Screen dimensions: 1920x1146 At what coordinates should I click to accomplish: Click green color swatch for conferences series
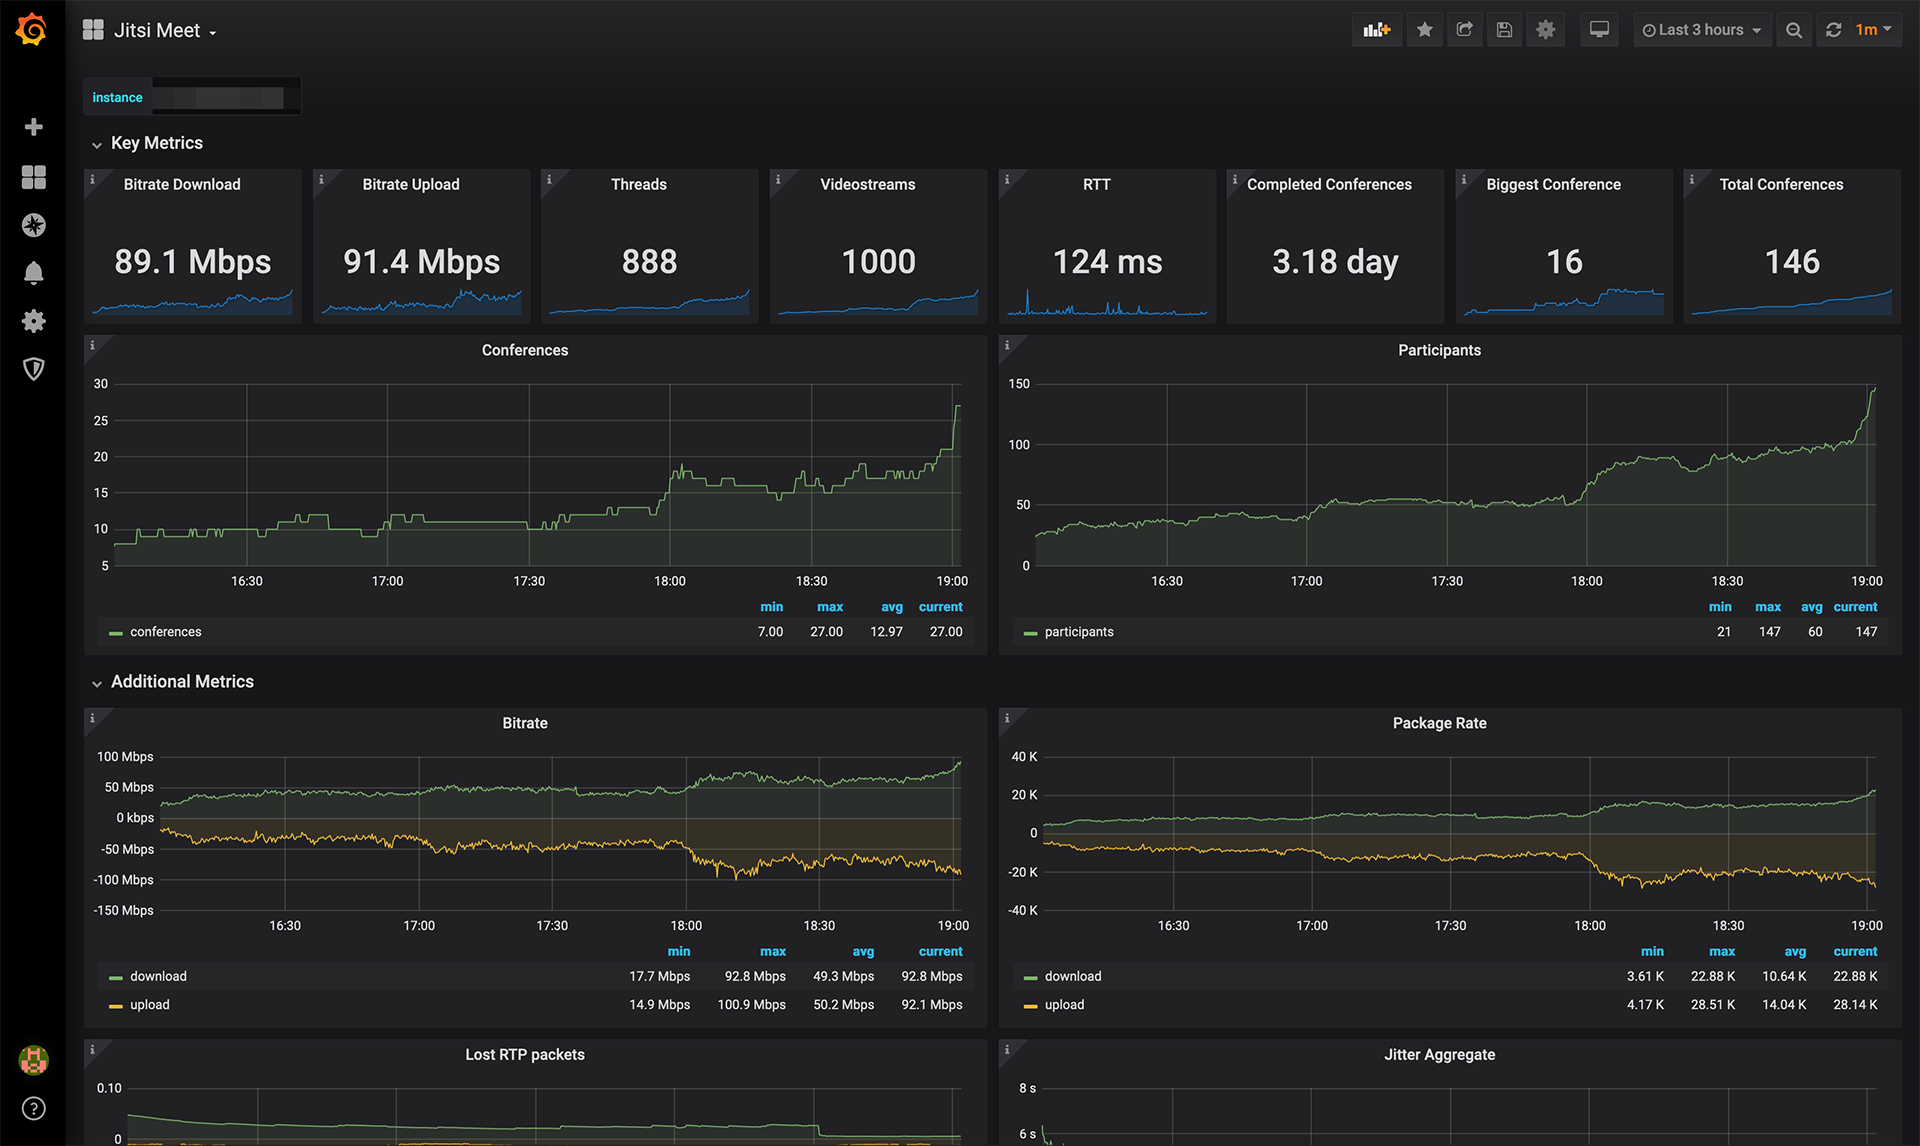pyautogui.click(x=116, y=633)
